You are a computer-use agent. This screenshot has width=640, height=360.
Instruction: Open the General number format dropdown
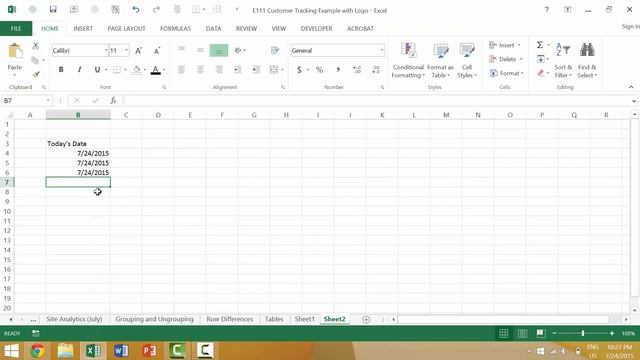[382, 51]
